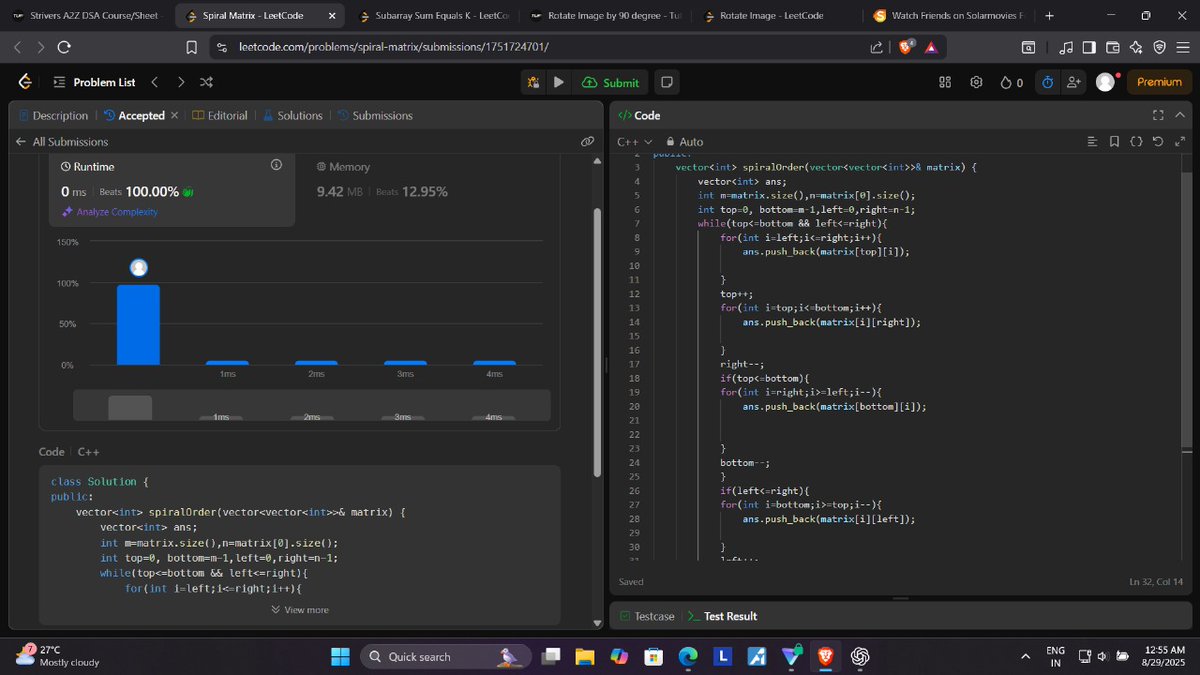Pick a random problem with shuffle icon
1200x675 pixels.
coord(206,82)
